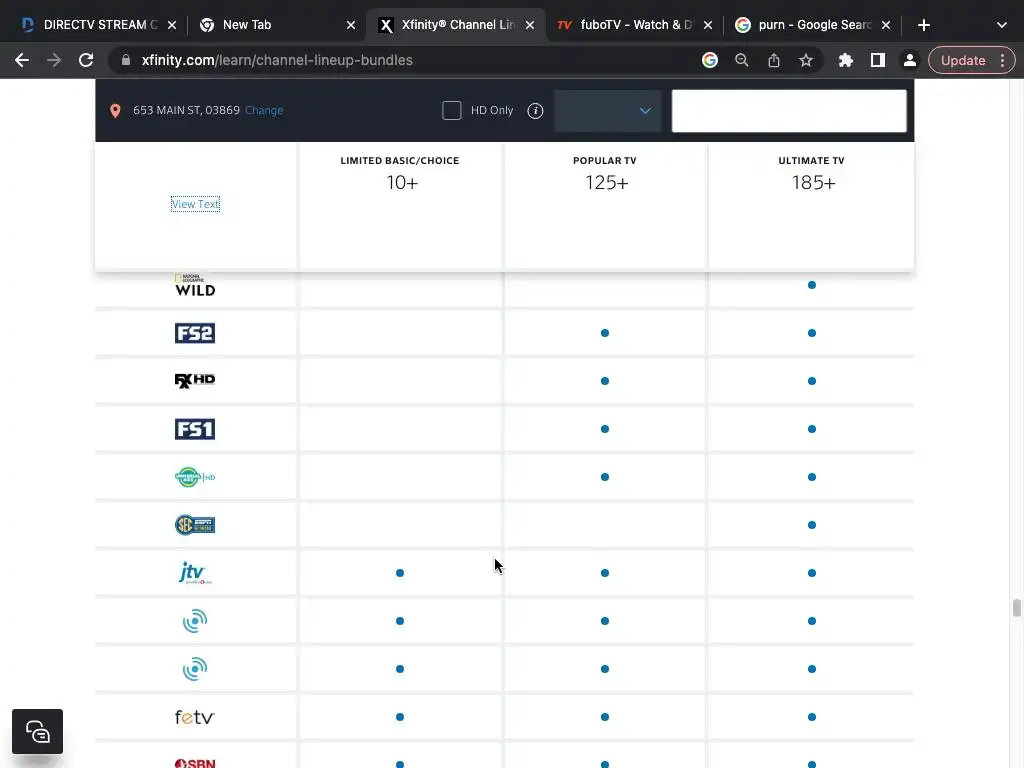
Task: Click the HD Only info icon
Action: pos(535,111)
